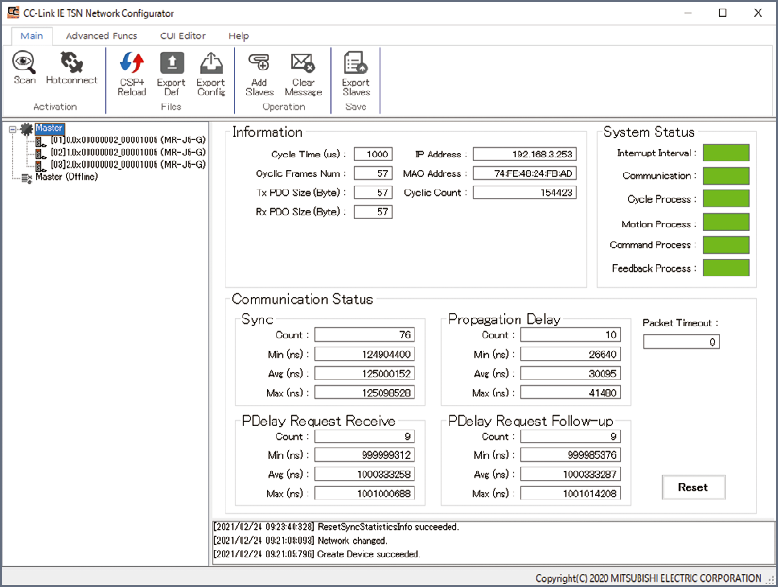
Task: Click the Interrupt Interval status indicator
Action: (726, 153)
